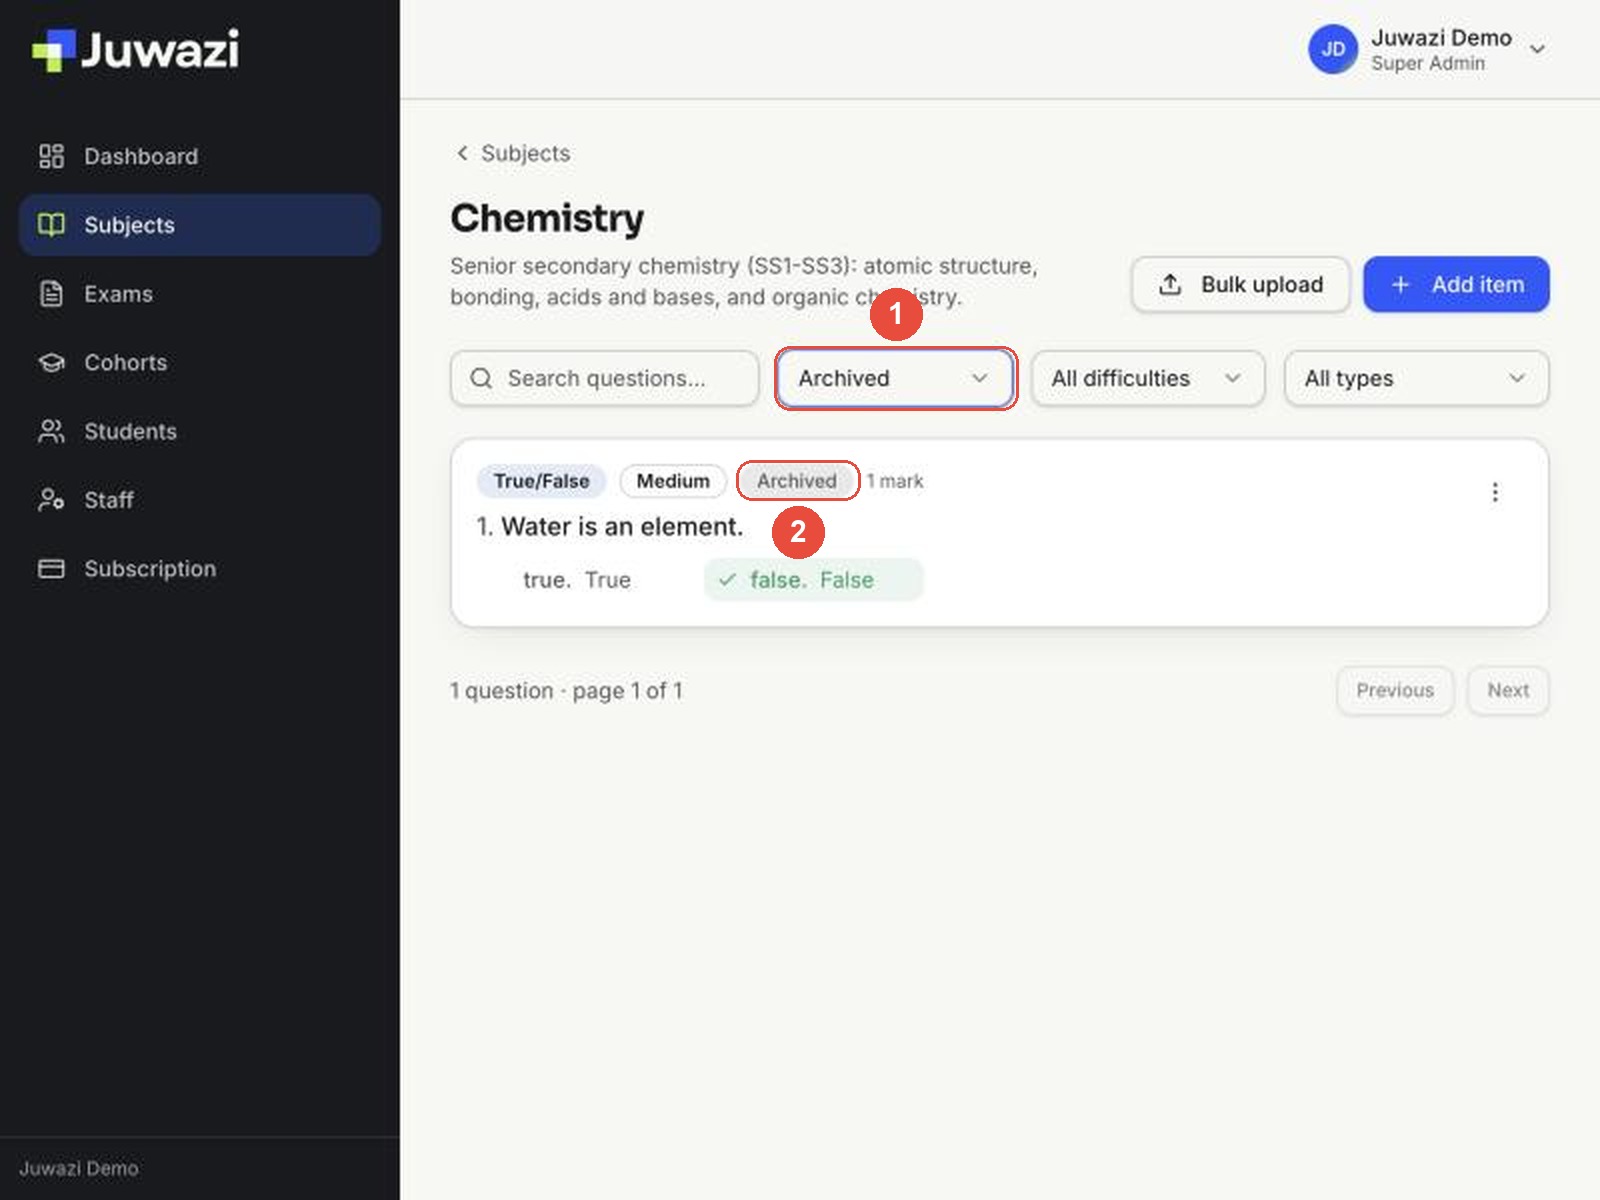Click the Cohorts graduation cap icon
Viewport: 1600px width, 1200px height.
click(51, 362)
